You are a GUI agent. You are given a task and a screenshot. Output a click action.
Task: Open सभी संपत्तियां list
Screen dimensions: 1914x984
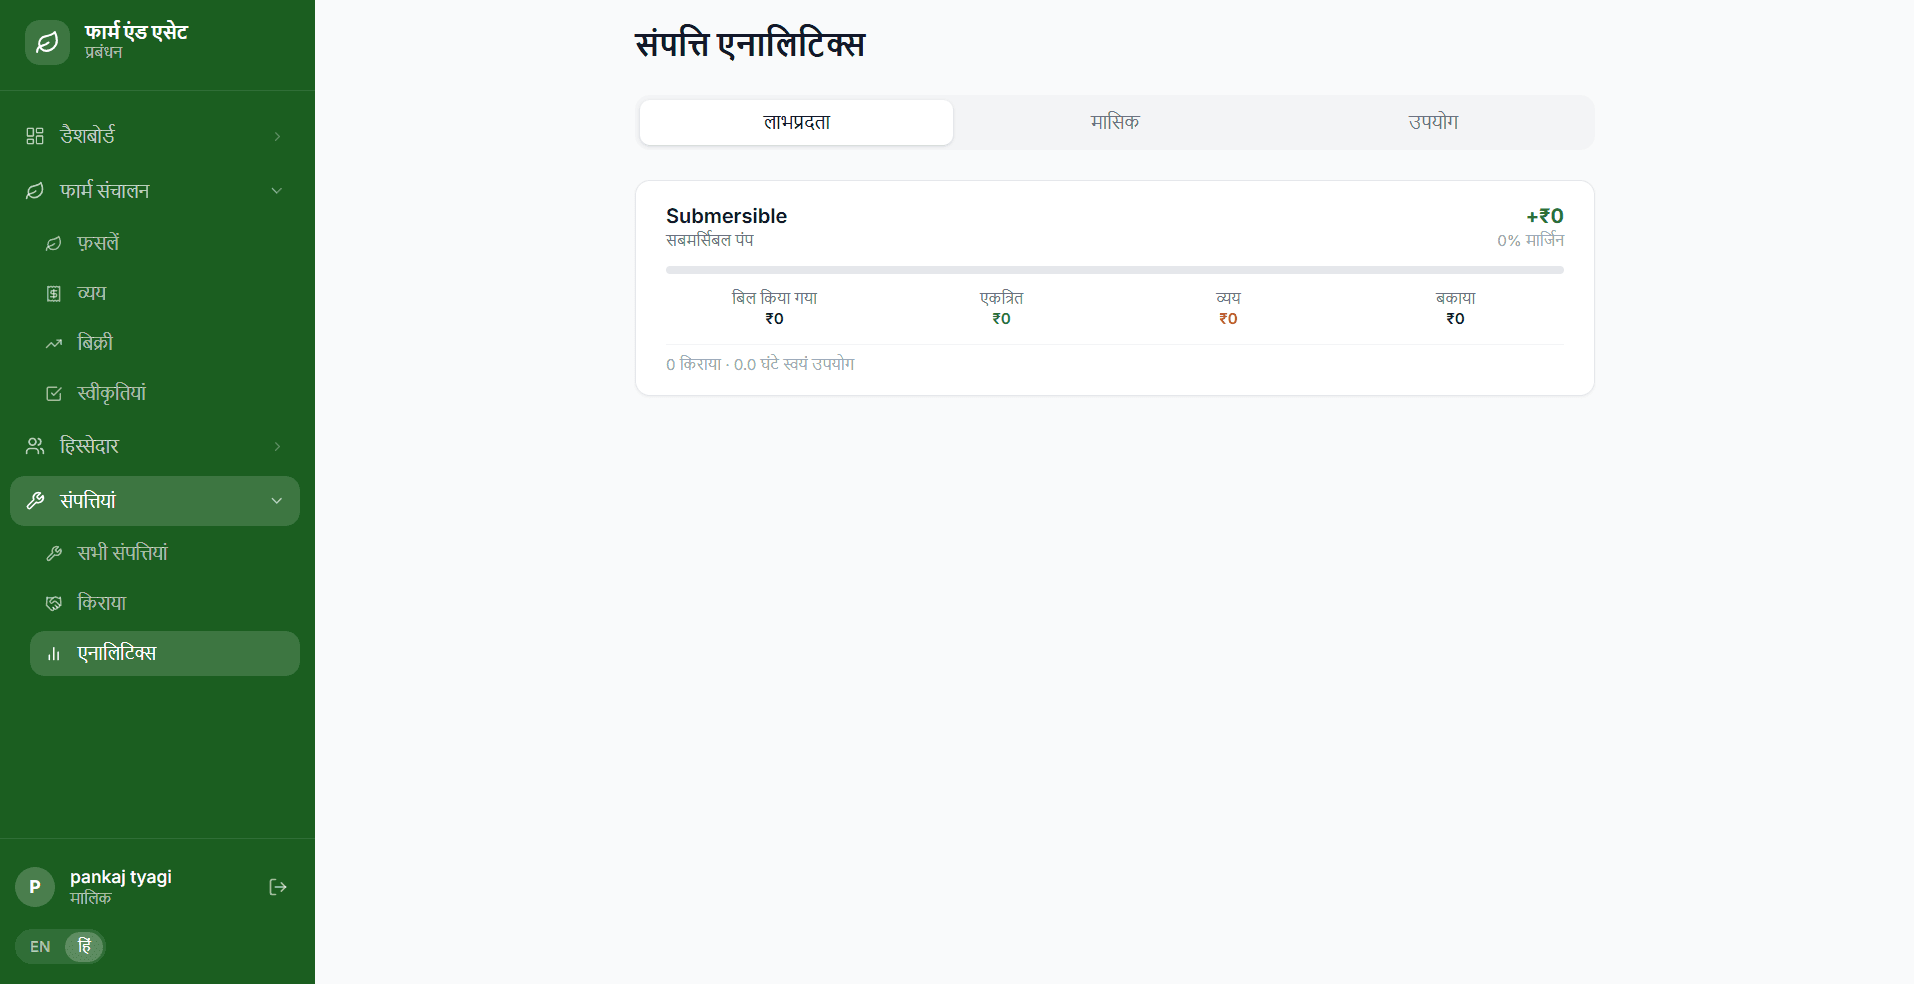(165, 553)
